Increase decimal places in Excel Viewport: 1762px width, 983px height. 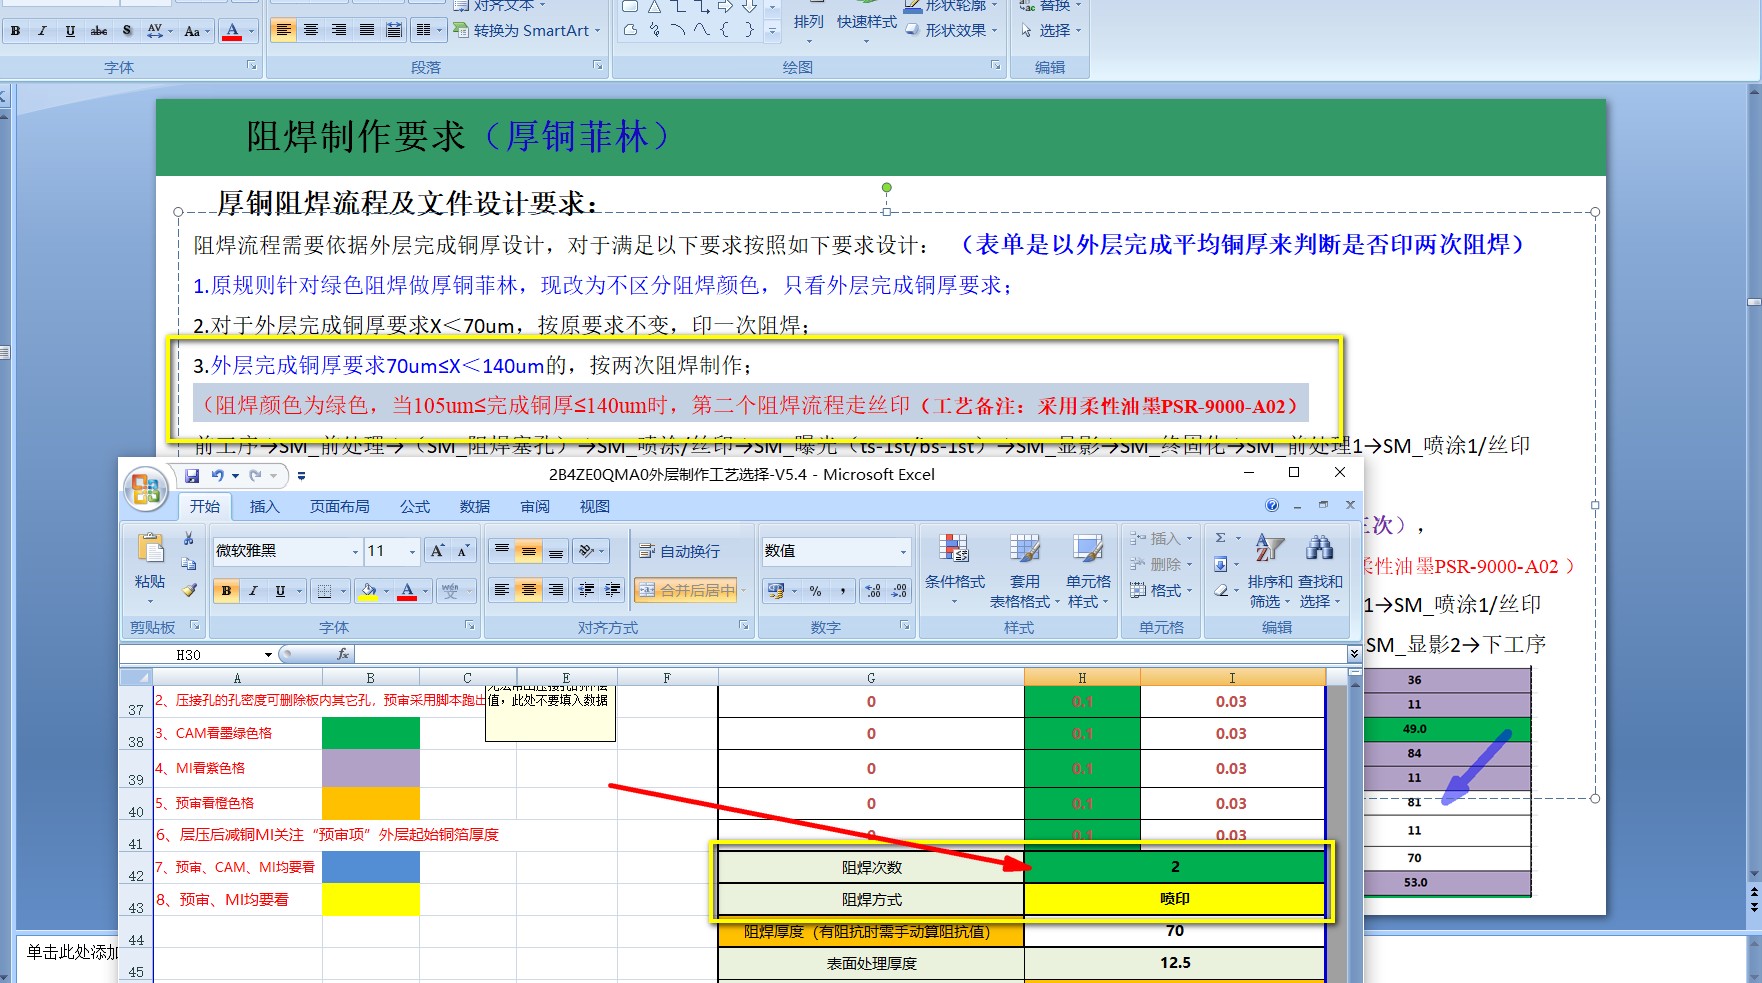(x=873, y=591)
